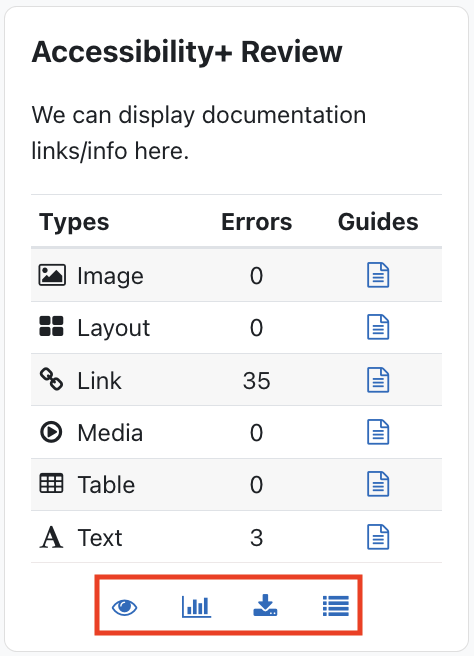Screen dimensions: 474x656
Task: Open the Text guide document icon
Action: [x=378, y=537]
